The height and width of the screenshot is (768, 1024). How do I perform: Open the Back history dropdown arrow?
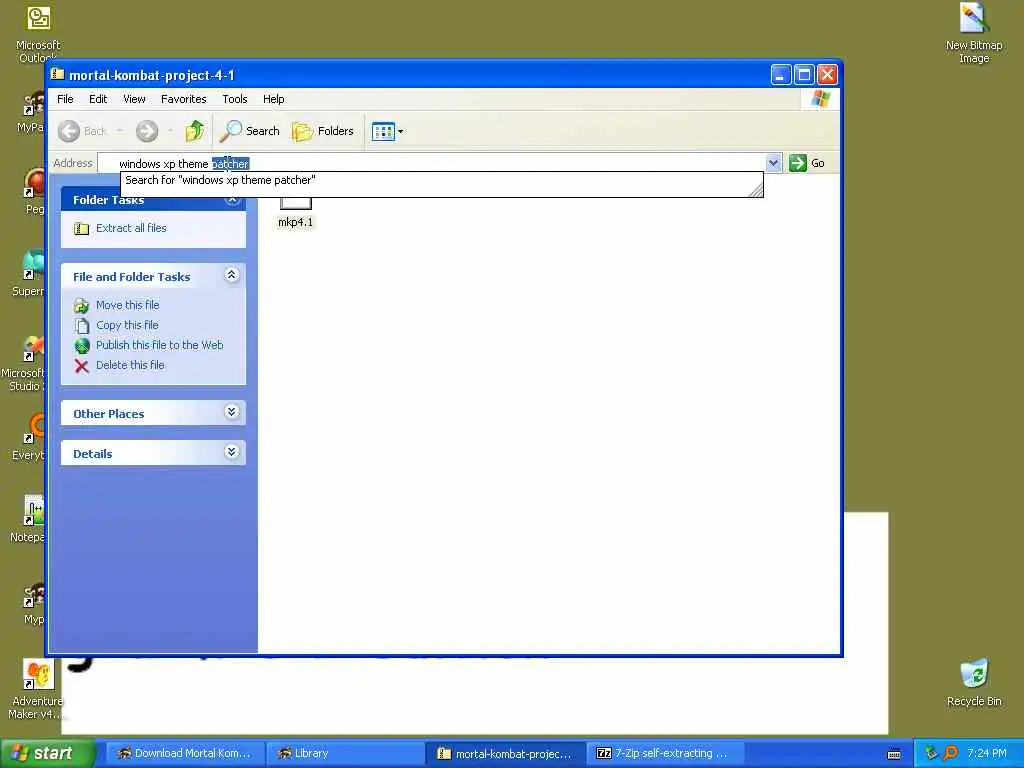coord(120,131)
